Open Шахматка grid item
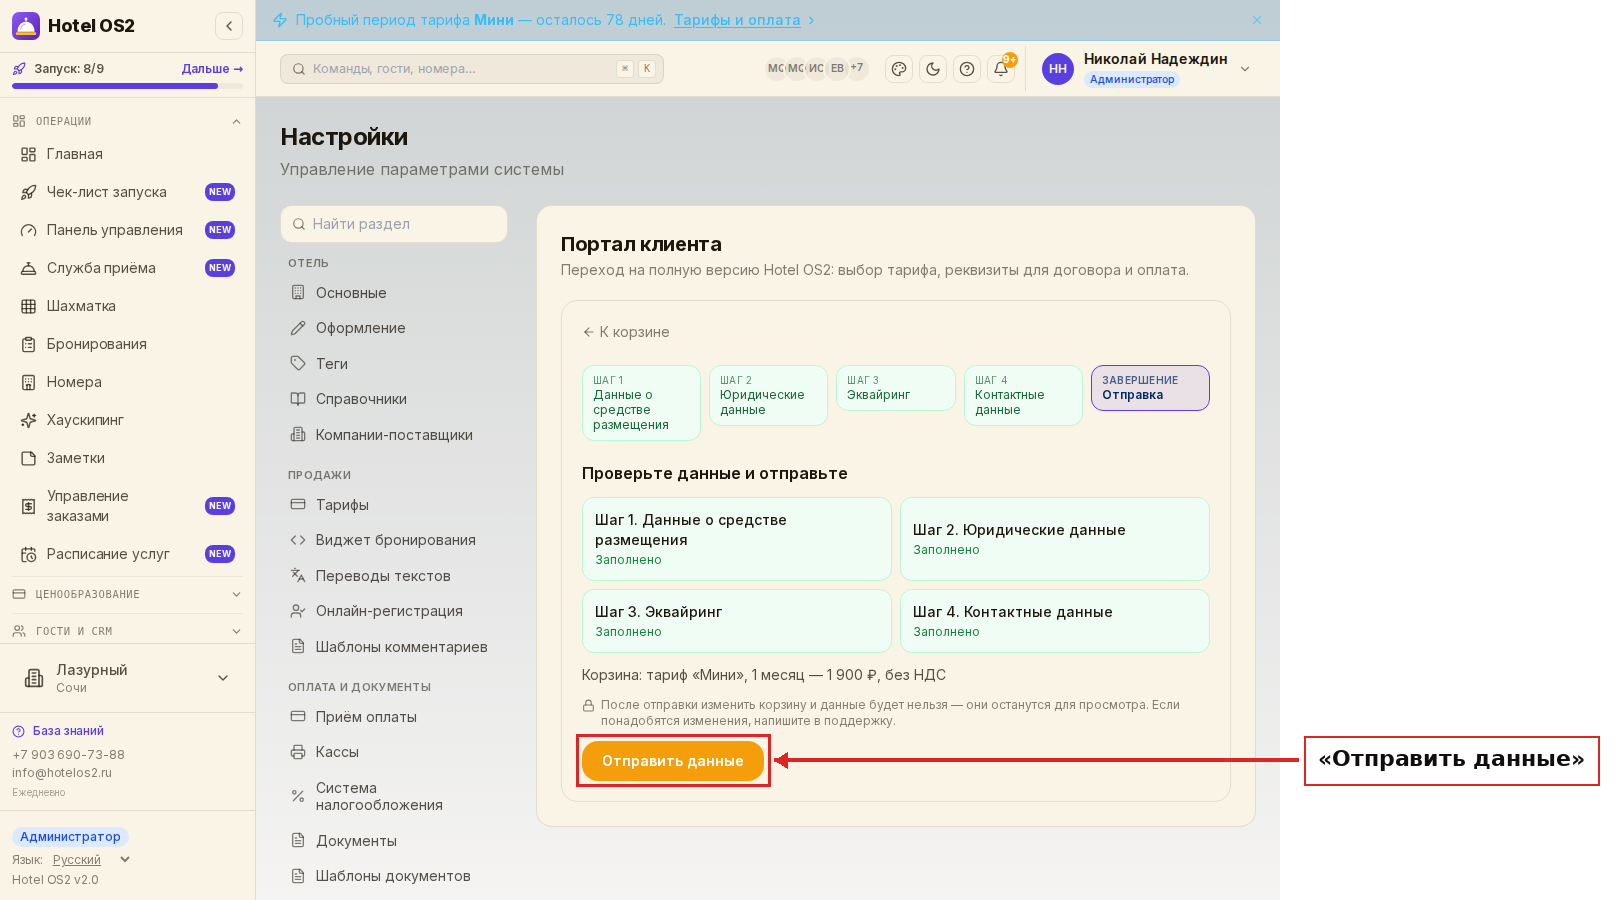Screen dimensions: 1623x900 tap(128, 306)
